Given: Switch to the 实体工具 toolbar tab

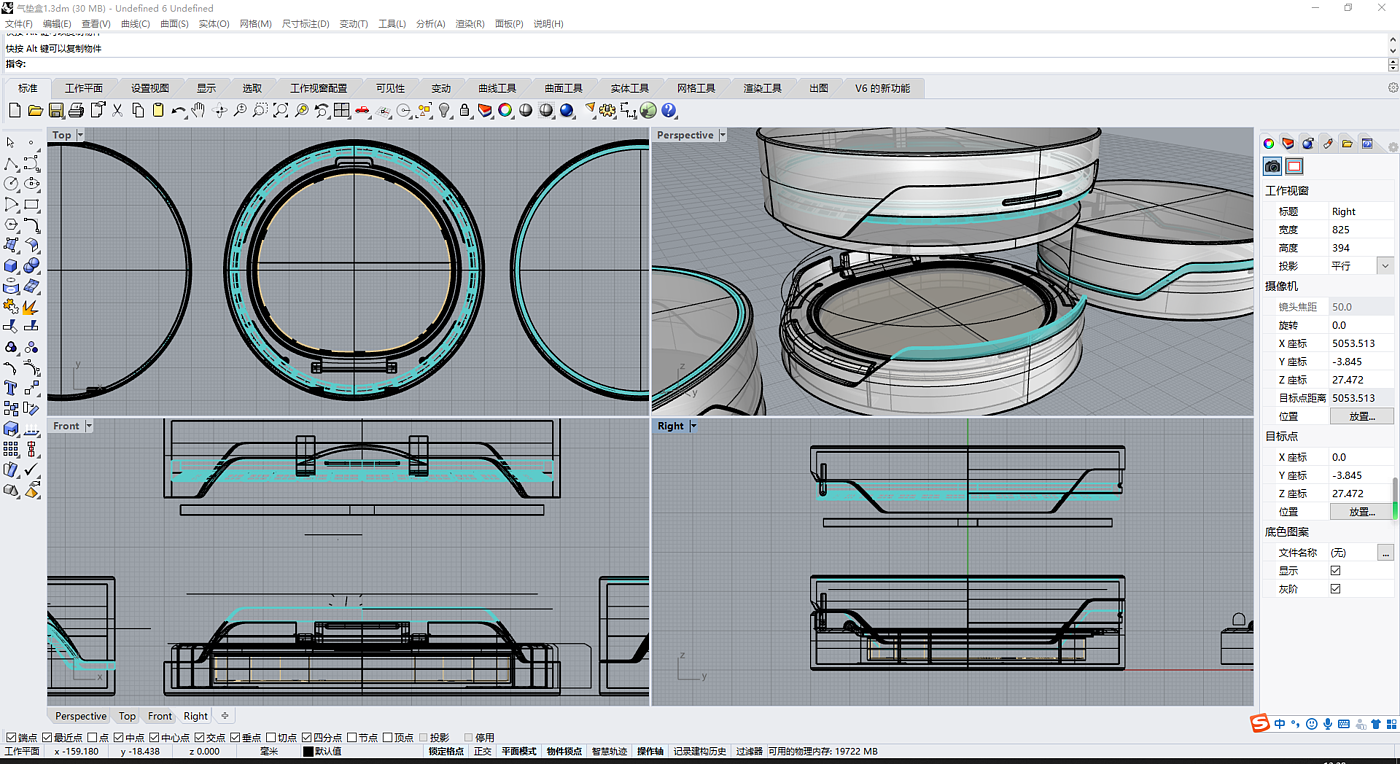Looking at the screenshot, I should (630, 88).
